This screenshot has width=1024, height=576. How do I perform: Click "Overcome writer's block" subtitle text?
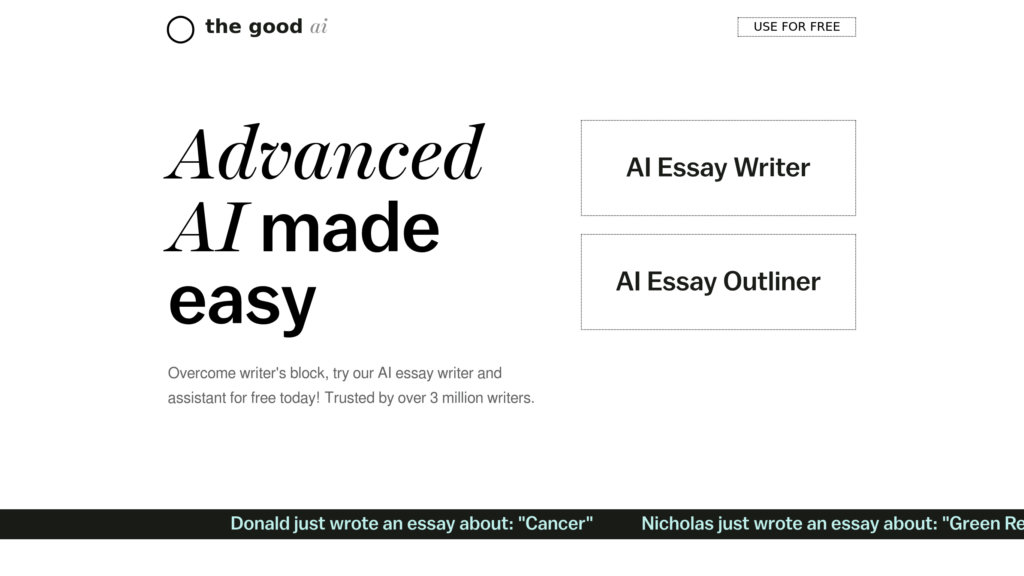(246, 373)
